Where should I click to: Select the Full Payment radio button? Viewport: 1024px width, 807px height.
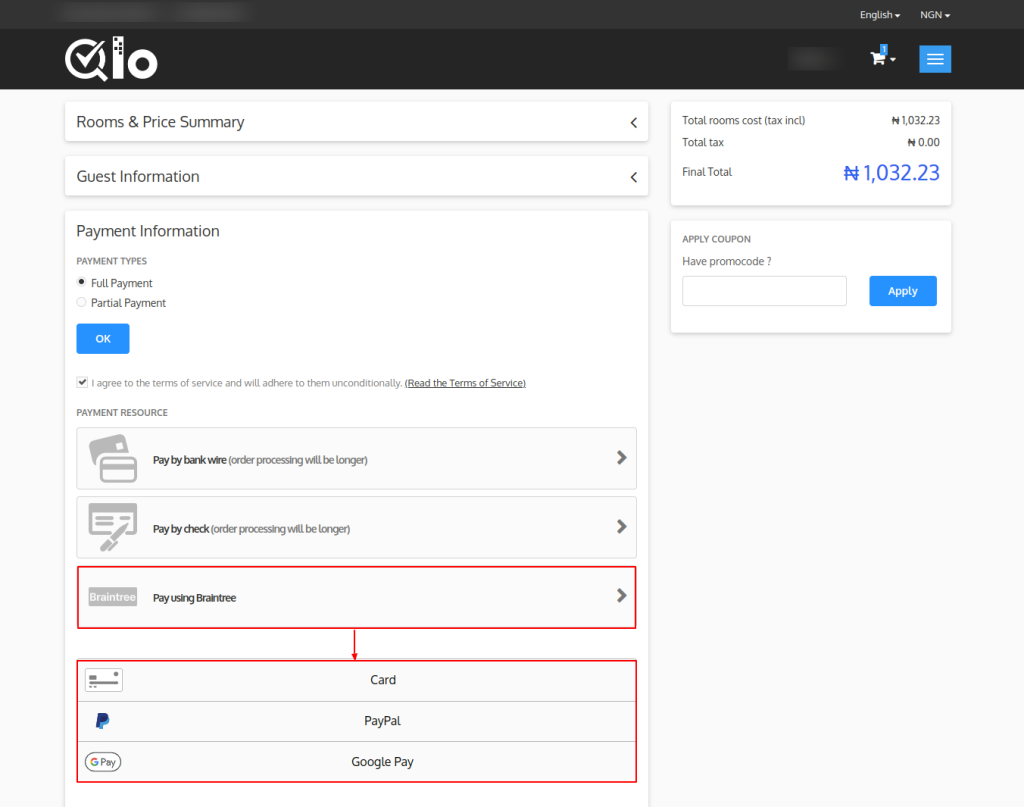[82, 283]
